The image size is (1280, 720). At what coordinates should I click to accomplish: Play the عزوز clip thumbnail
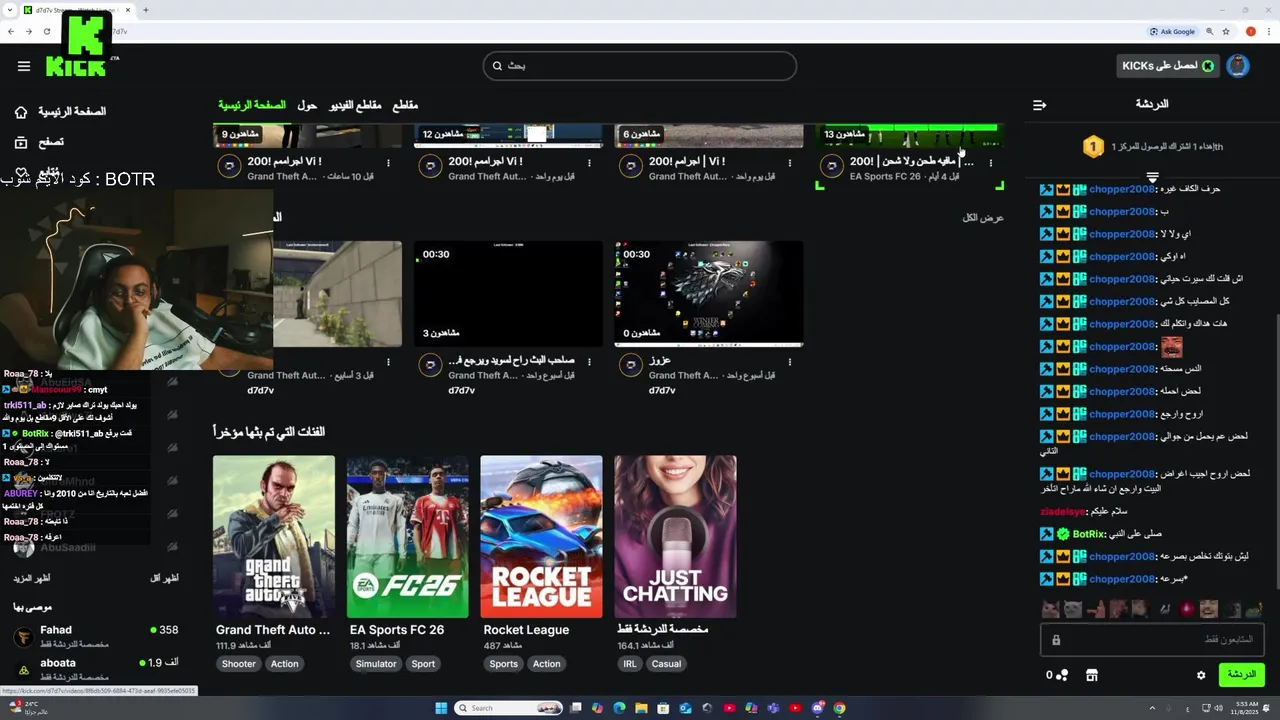pos(709,294)
